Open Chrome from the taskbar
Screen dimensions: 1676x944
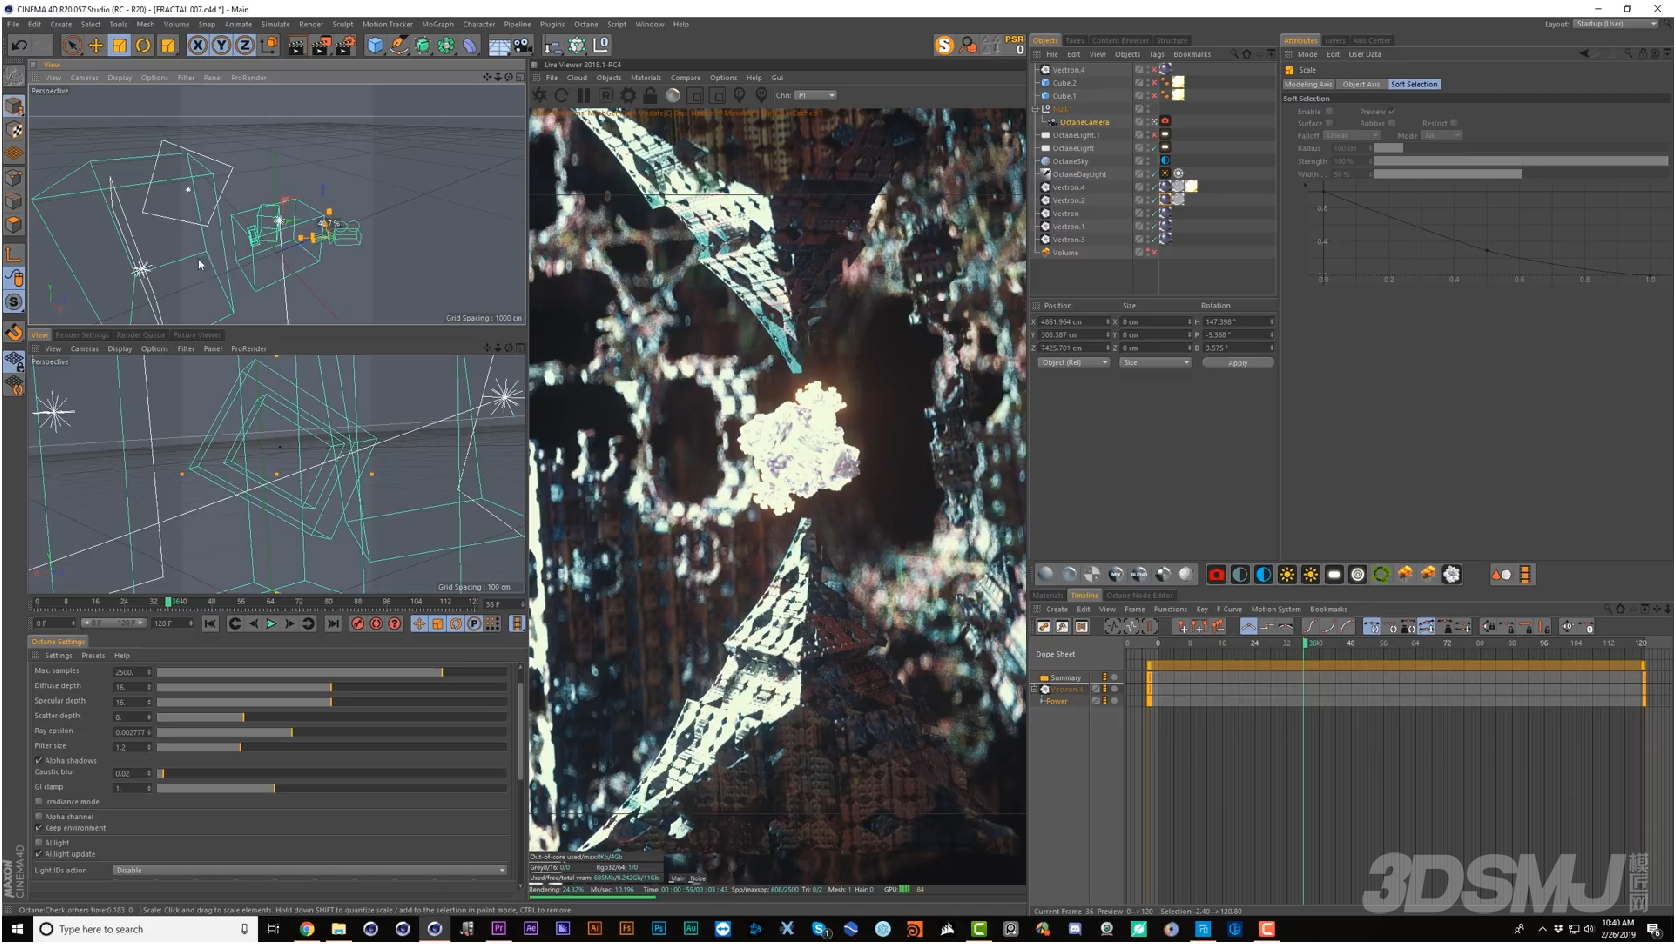(307, 929)
